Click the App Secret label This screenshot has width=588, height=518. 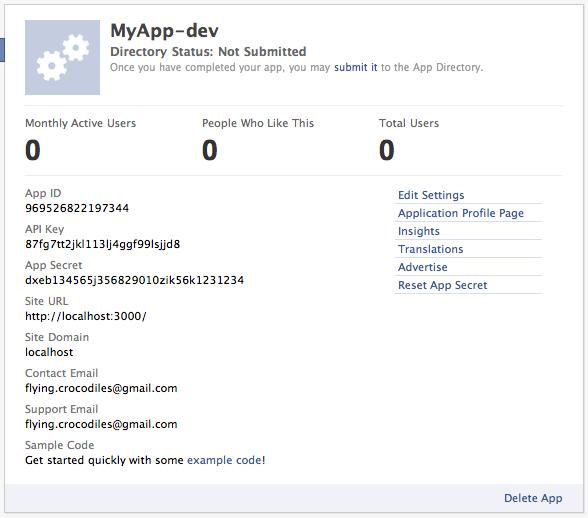click(54, 265)
